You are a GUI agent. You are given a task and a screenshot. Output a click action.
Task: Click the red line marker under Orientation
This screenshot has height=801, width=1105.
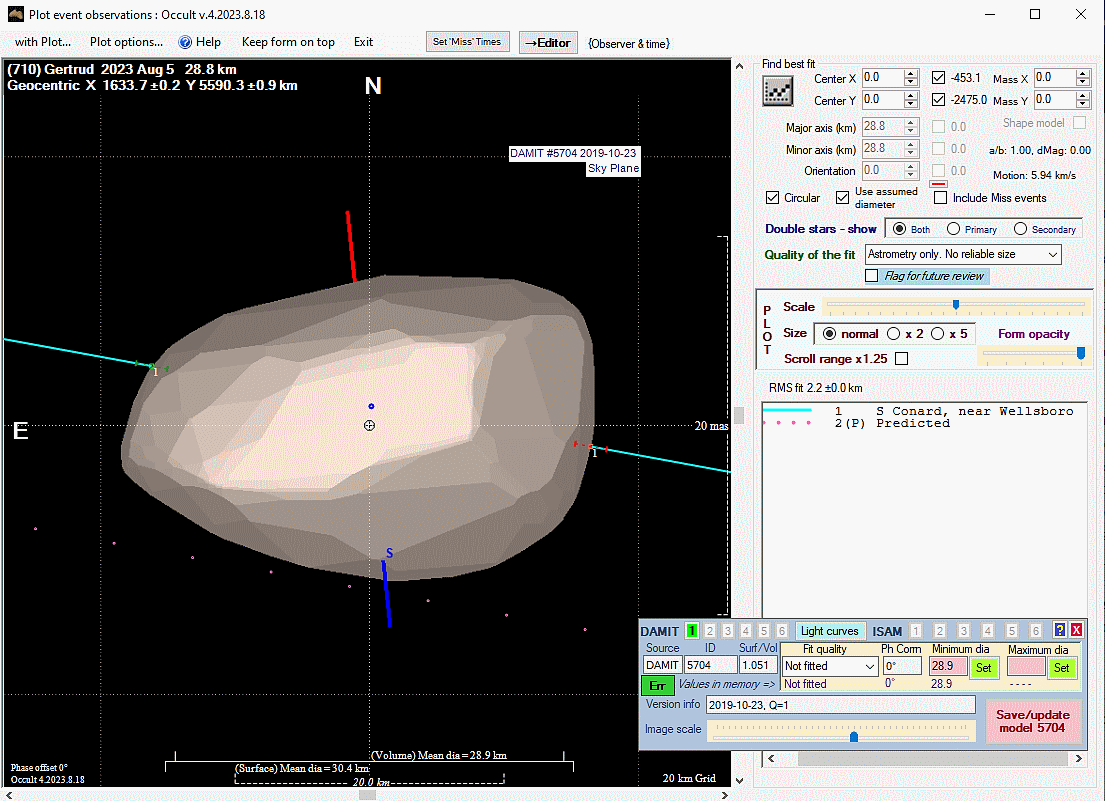point(938,184)
